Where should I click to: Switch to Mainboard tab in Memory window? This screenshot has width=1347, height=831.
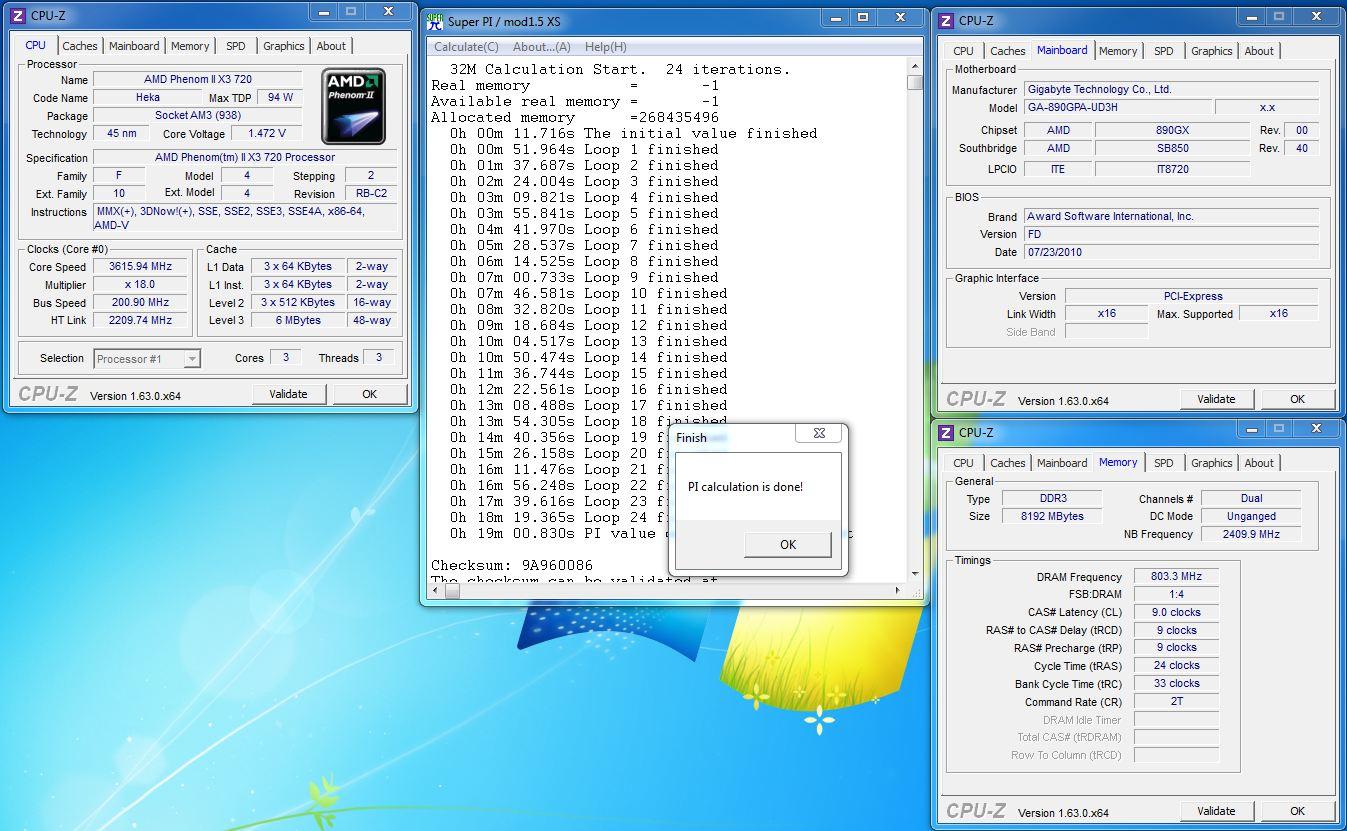[x=1062, y=463]
